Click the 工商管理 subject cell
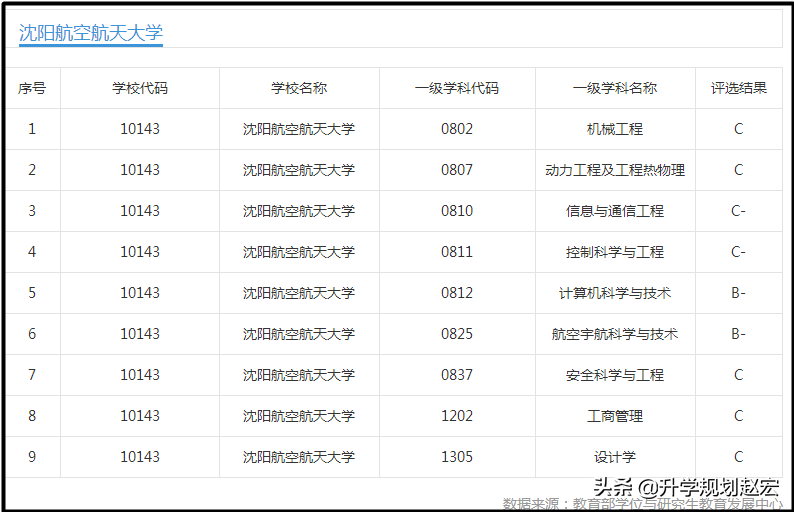This screenshot has width=794, height=512. click(x=615, y=416)
